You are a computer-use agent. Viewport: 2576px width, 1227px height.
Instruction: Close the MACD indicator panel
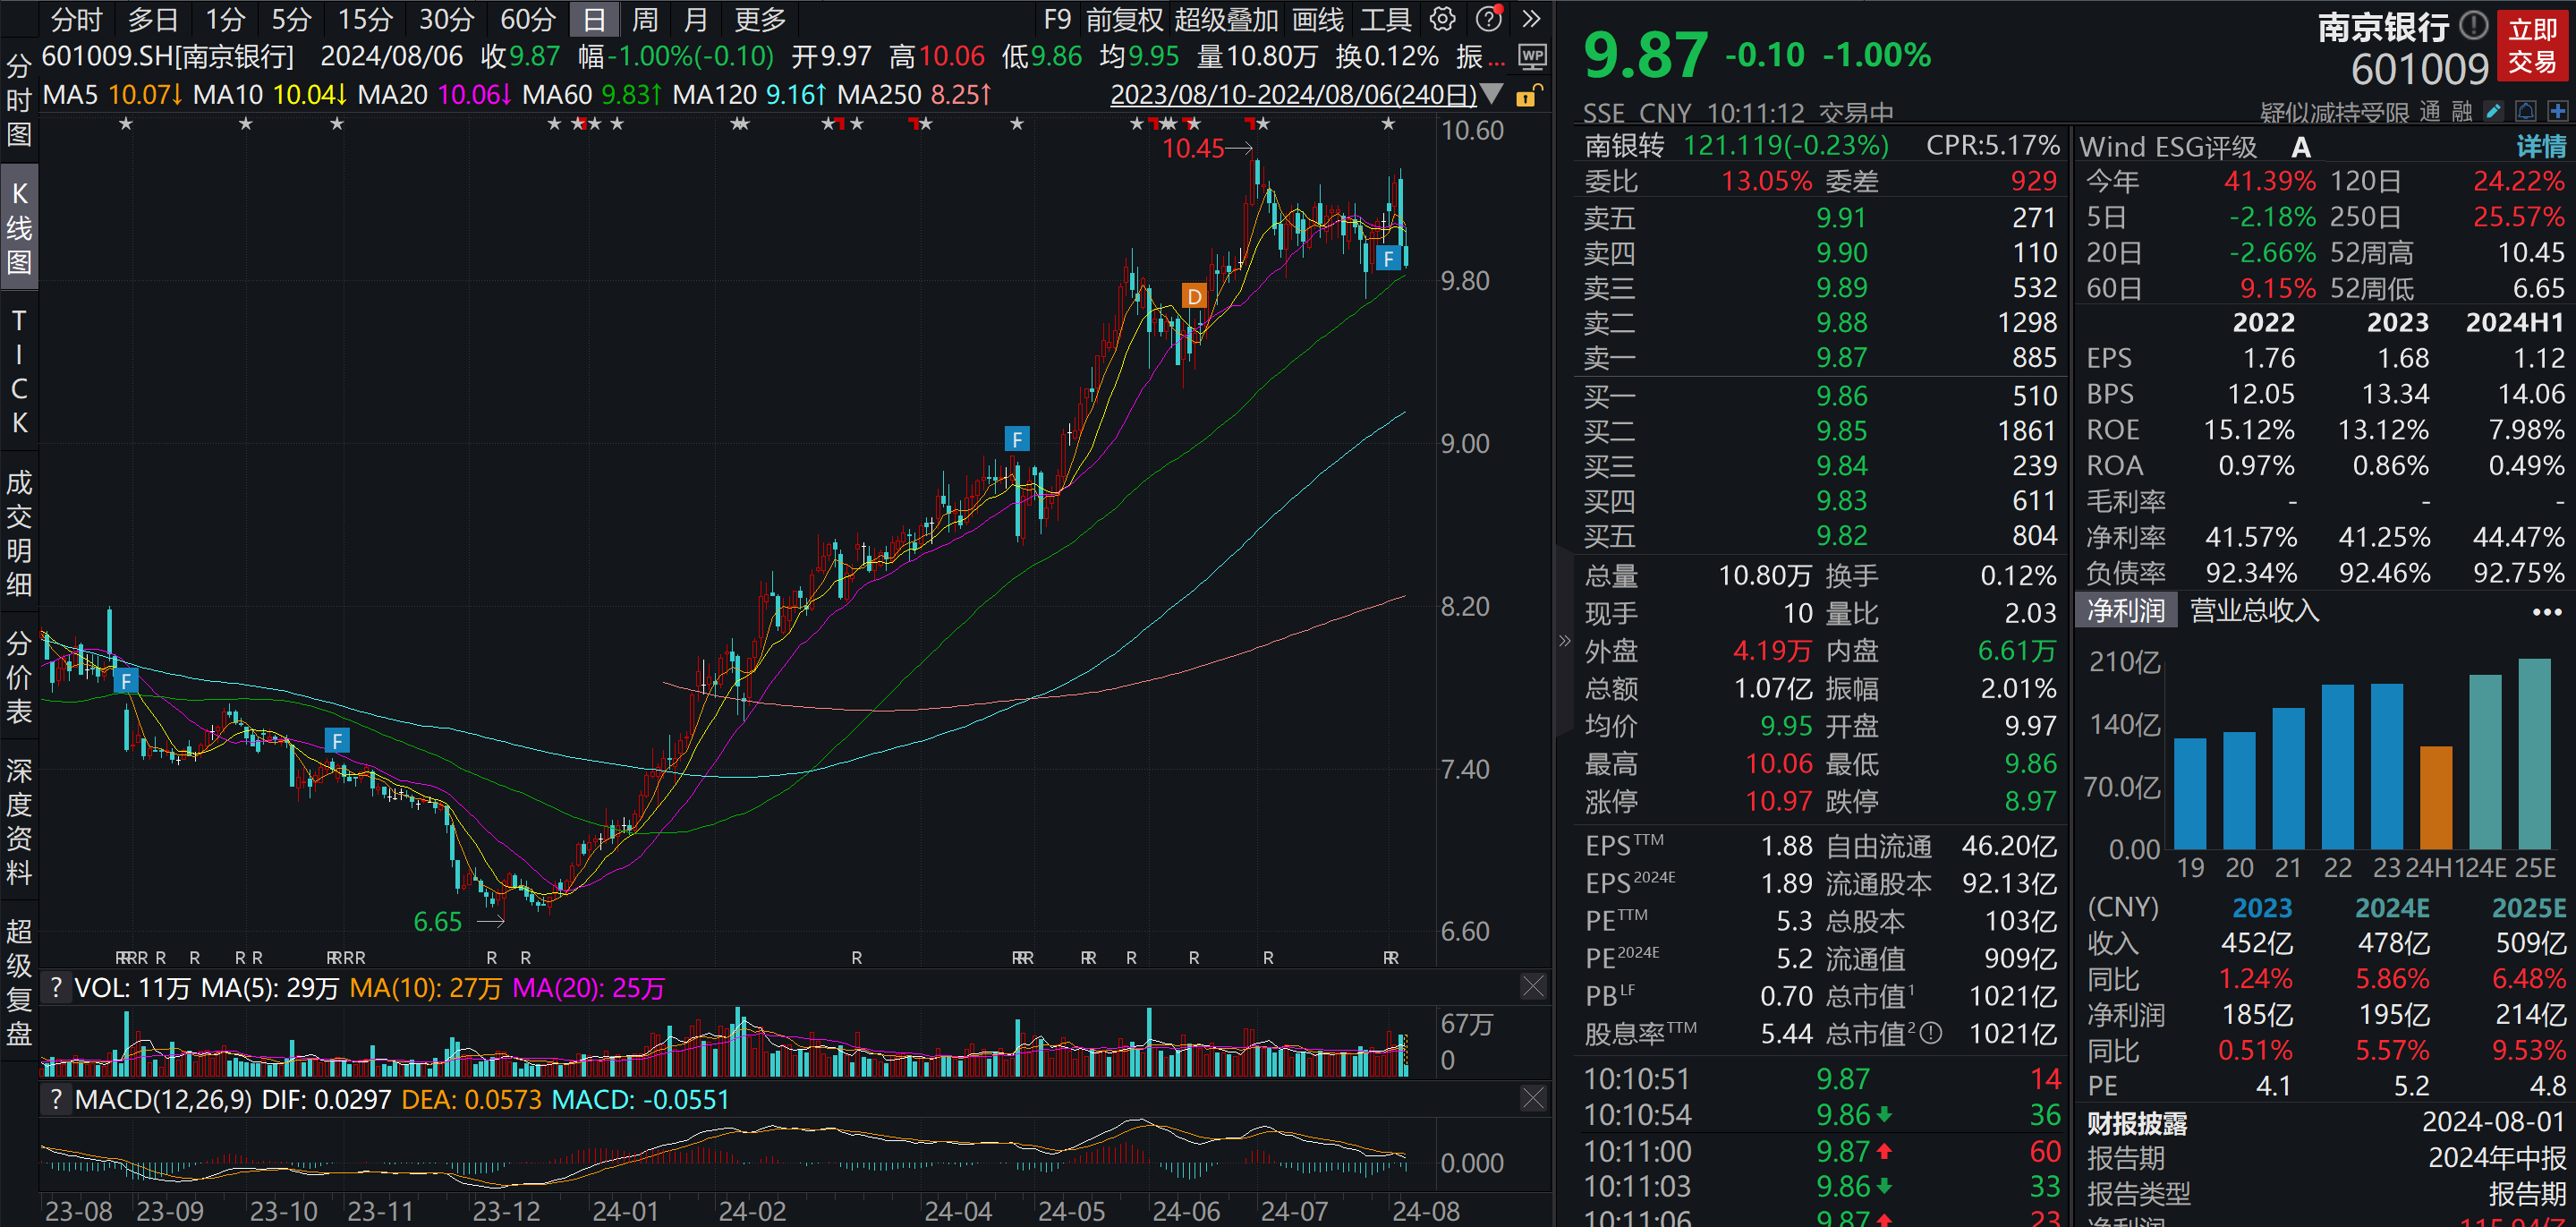pyautogui.click(x=1532, y=1099)
